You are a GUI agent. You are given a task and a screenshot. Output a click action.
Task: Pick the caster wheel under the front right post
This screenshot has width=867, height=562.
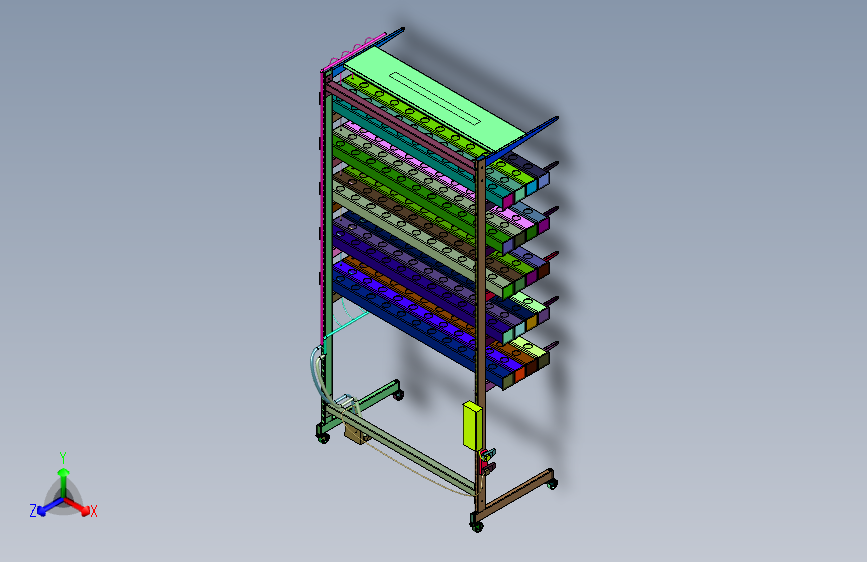pos(477,526)
